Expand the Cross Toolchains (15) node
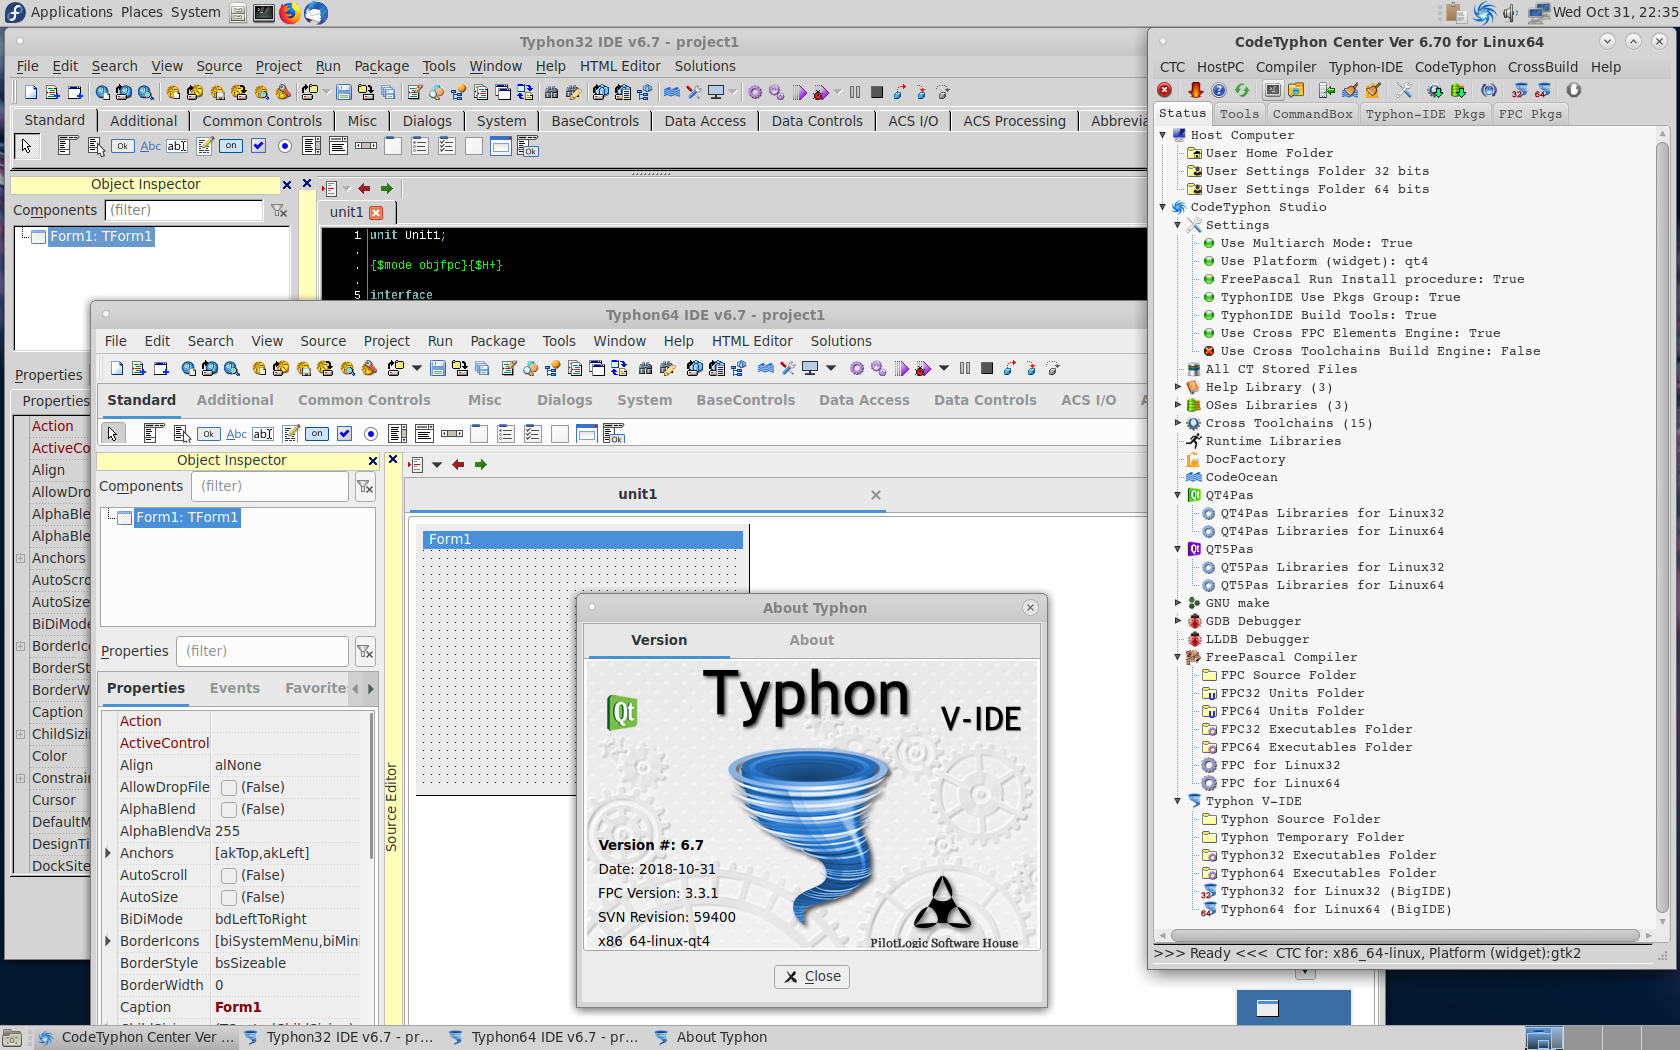The image size is (1680, 1050). tap(1178, 423)
